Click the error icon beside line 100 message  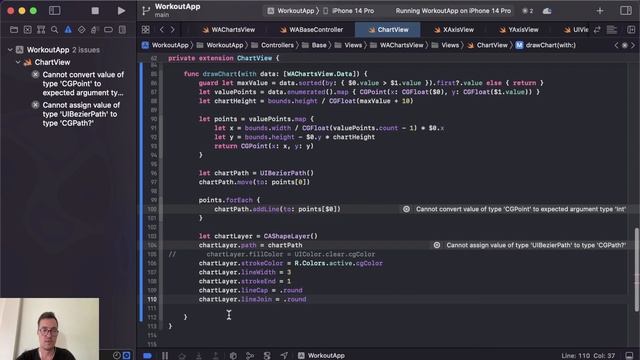pos(406,209)
